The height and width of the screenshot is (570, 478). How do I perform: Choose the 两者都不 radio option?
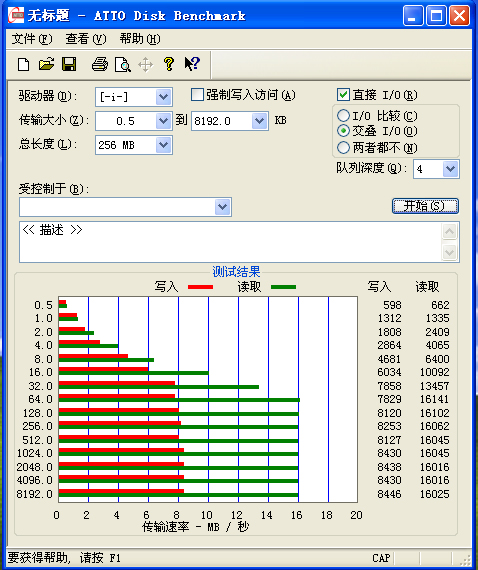tap(343, 148)
